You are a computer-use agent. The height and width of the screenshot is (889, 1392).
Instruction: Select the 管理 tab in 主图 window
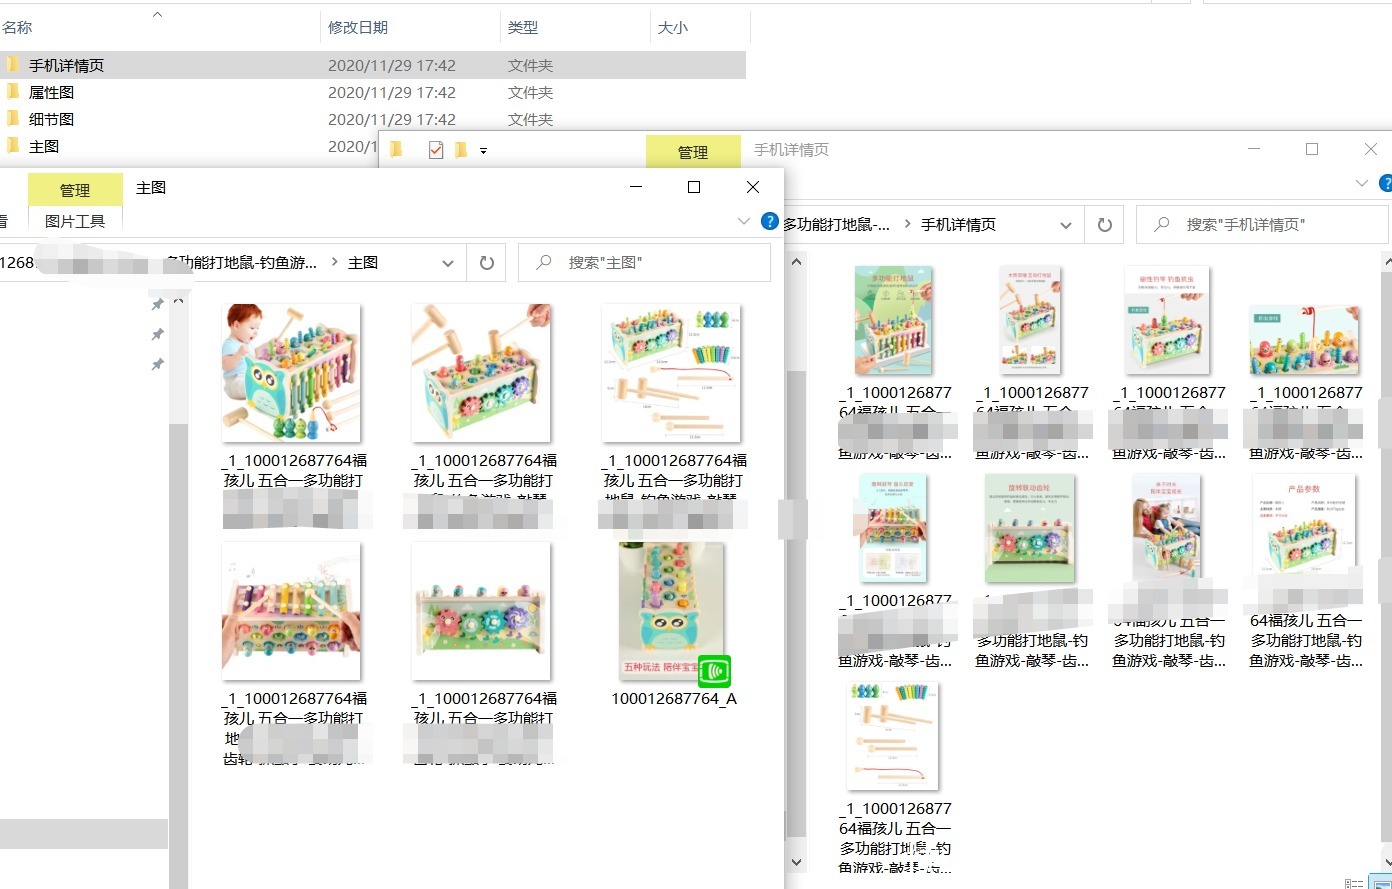click(x=75, y=190)
